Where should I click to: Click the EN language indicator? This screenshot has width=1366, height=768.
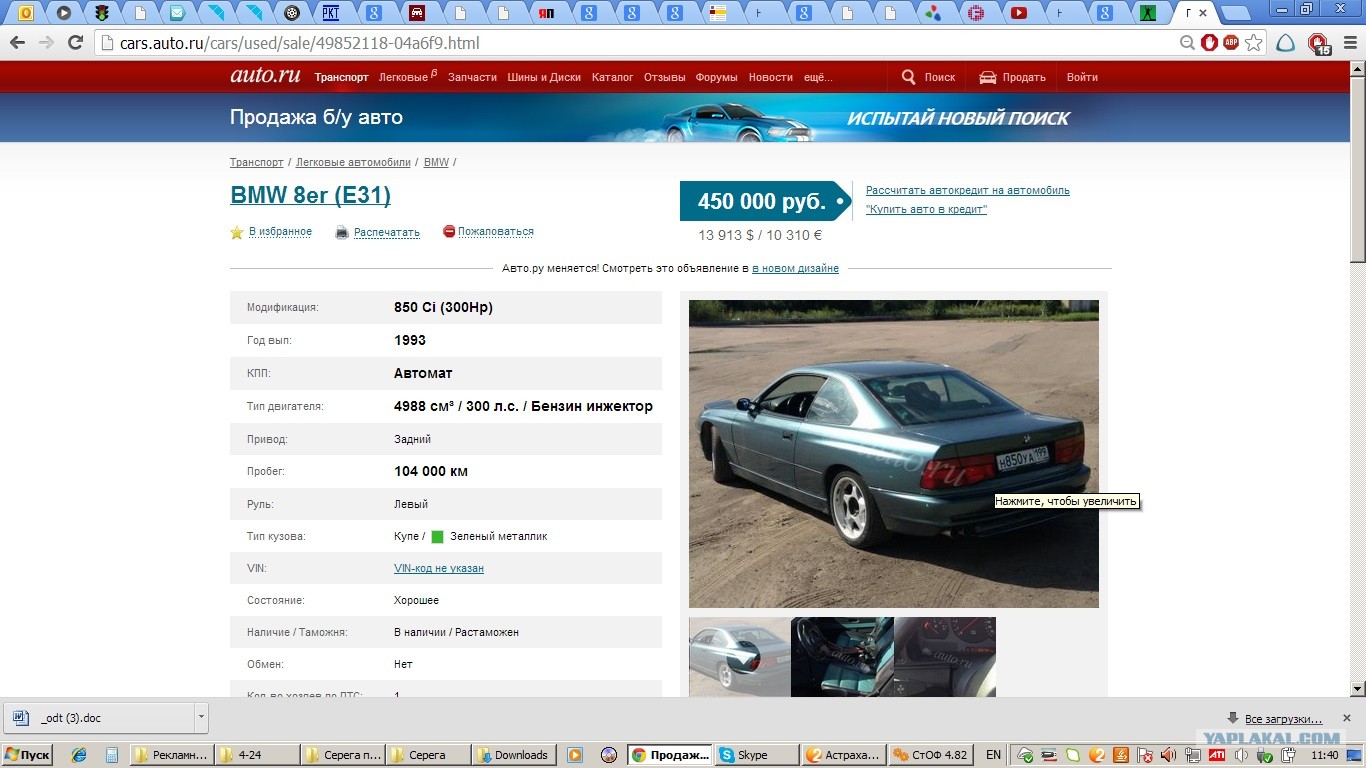click(x=993, y=755)
